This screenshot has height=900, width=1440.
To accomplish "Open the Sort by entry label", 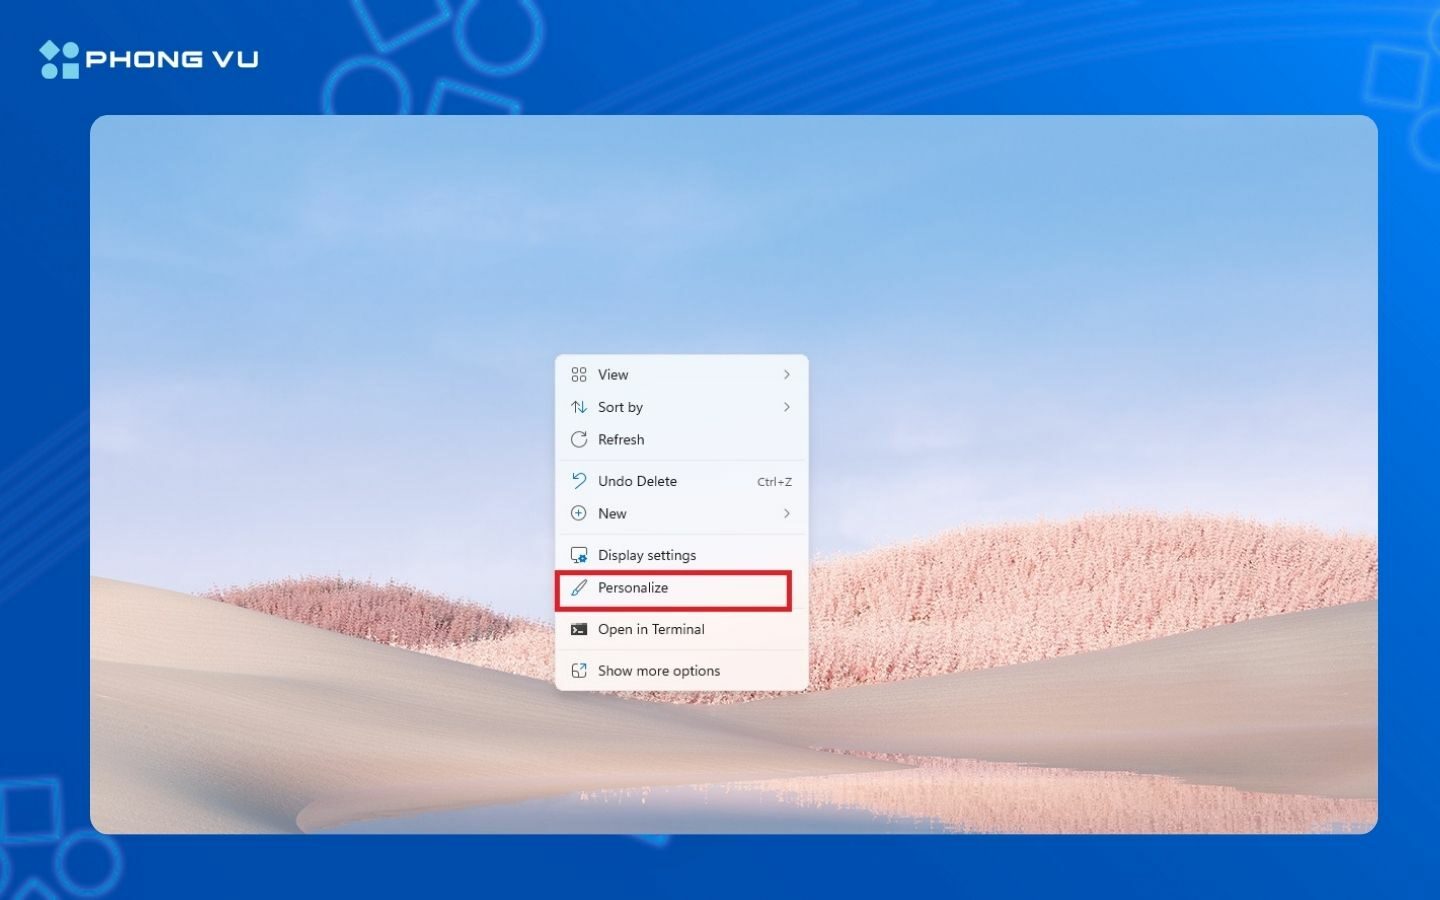I will tap(620, 407).
